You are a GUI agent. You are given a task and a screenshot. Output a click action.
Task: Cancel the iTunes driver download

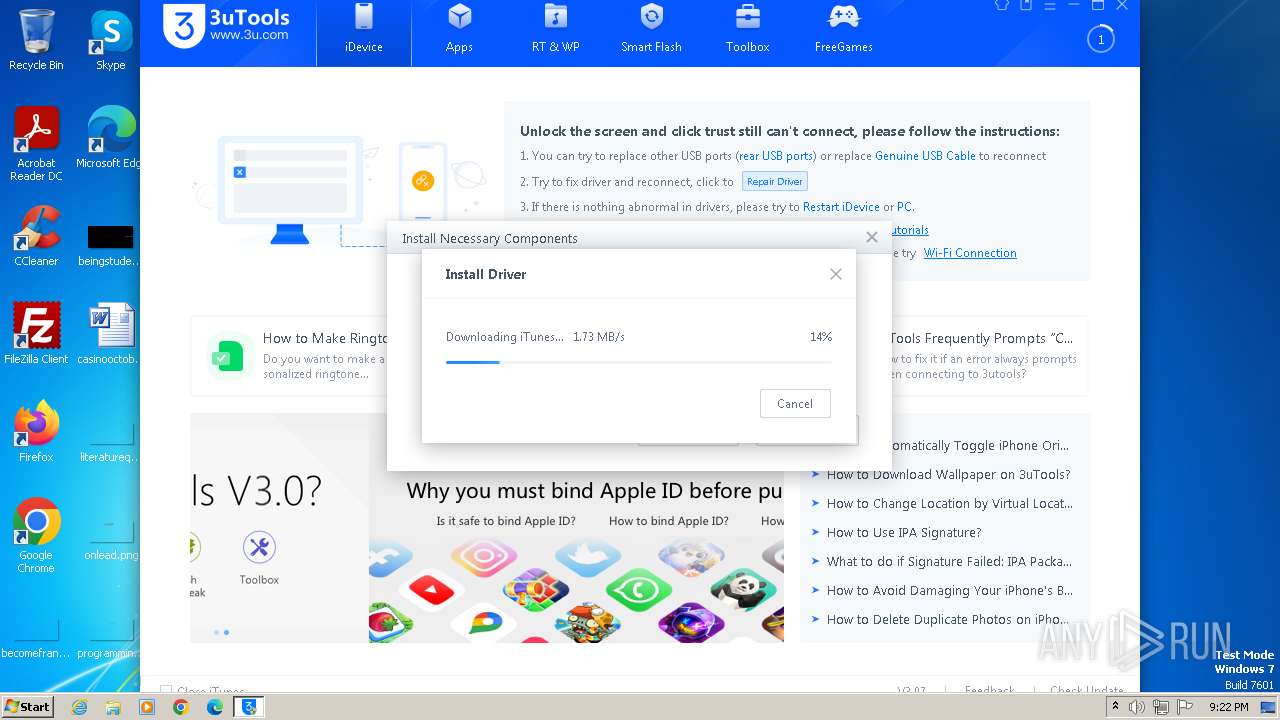pyautogui.click(x=794, y=404)
